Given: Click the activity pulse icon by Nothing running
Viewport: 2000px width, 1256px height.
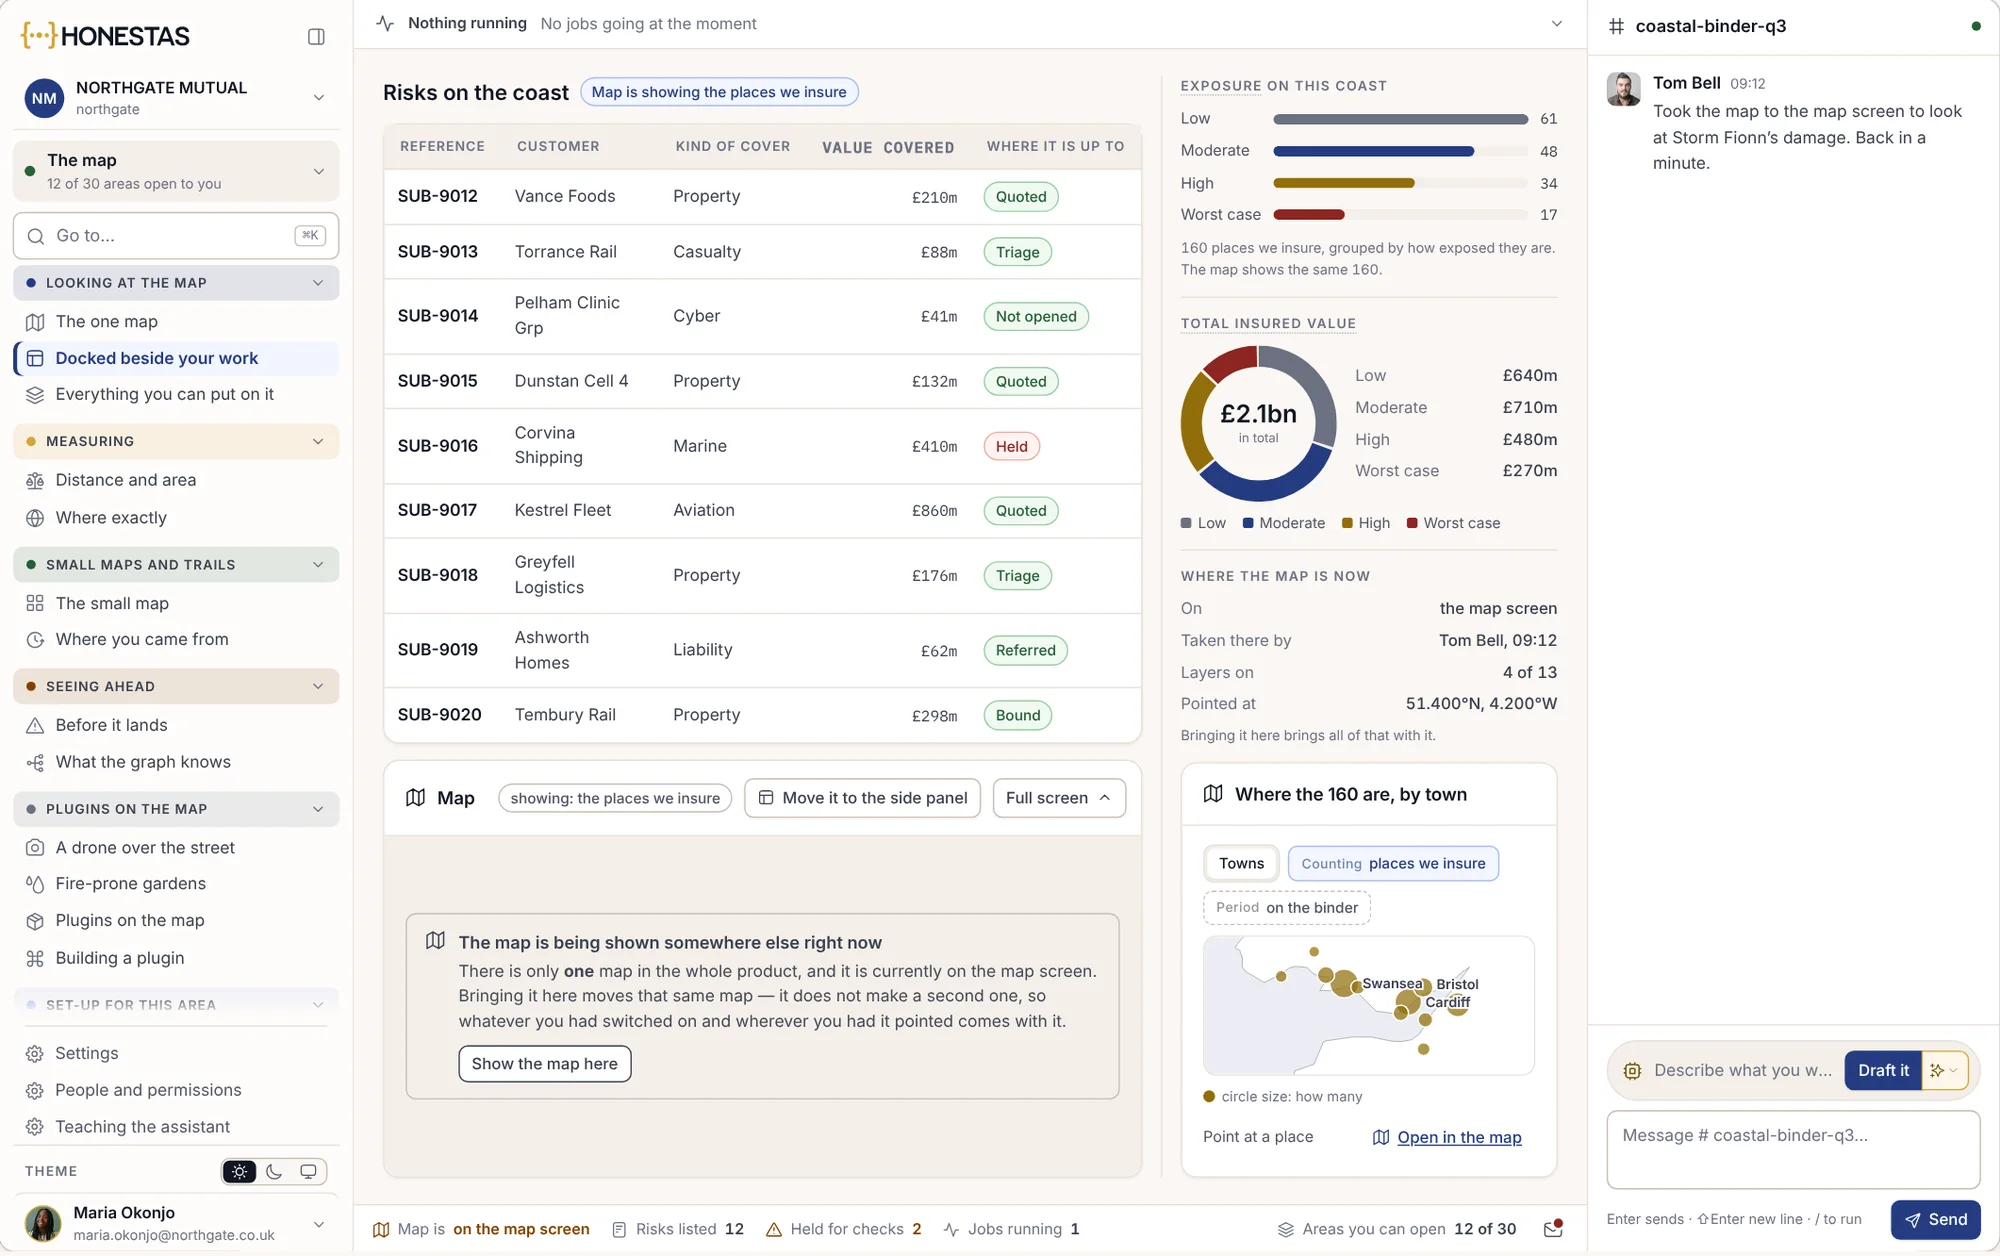Looking at the screenshot, I should click(x=385, y=23).
